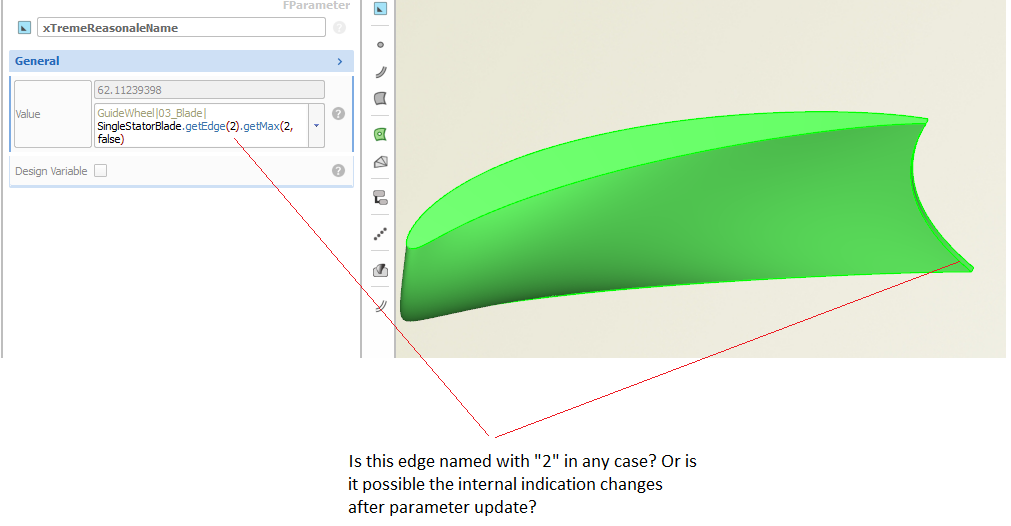Click the General section header label

(x=37, y=61)
